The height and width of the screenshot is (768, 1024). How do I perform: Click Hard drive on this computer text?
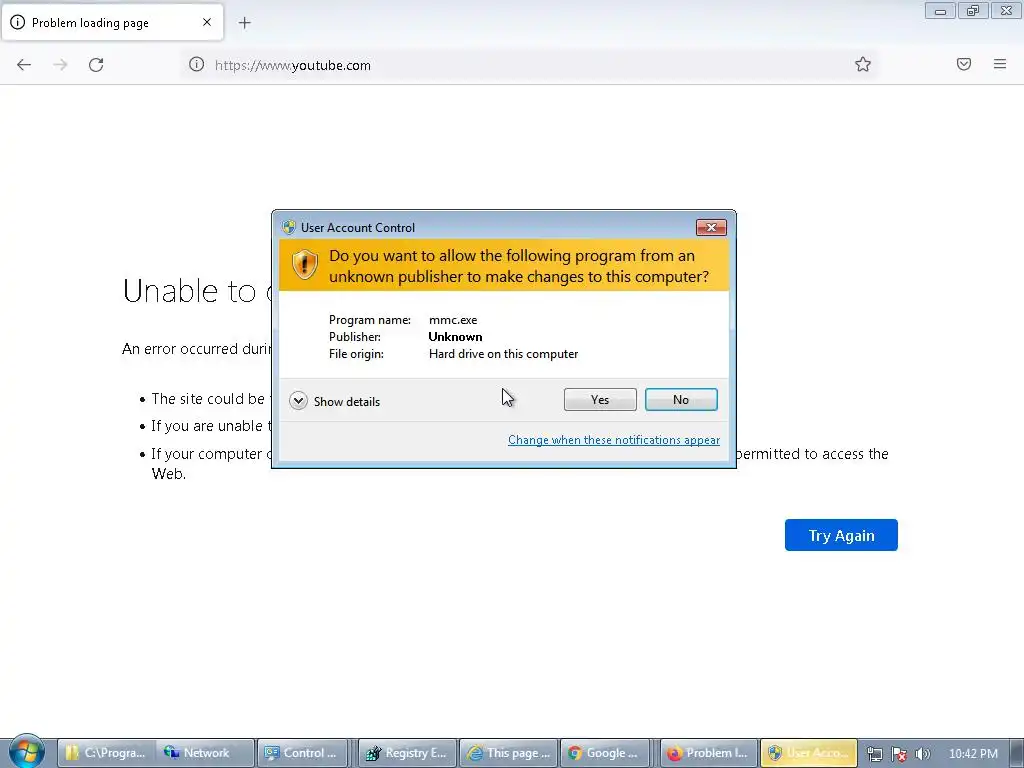click(x=504, y=354)
